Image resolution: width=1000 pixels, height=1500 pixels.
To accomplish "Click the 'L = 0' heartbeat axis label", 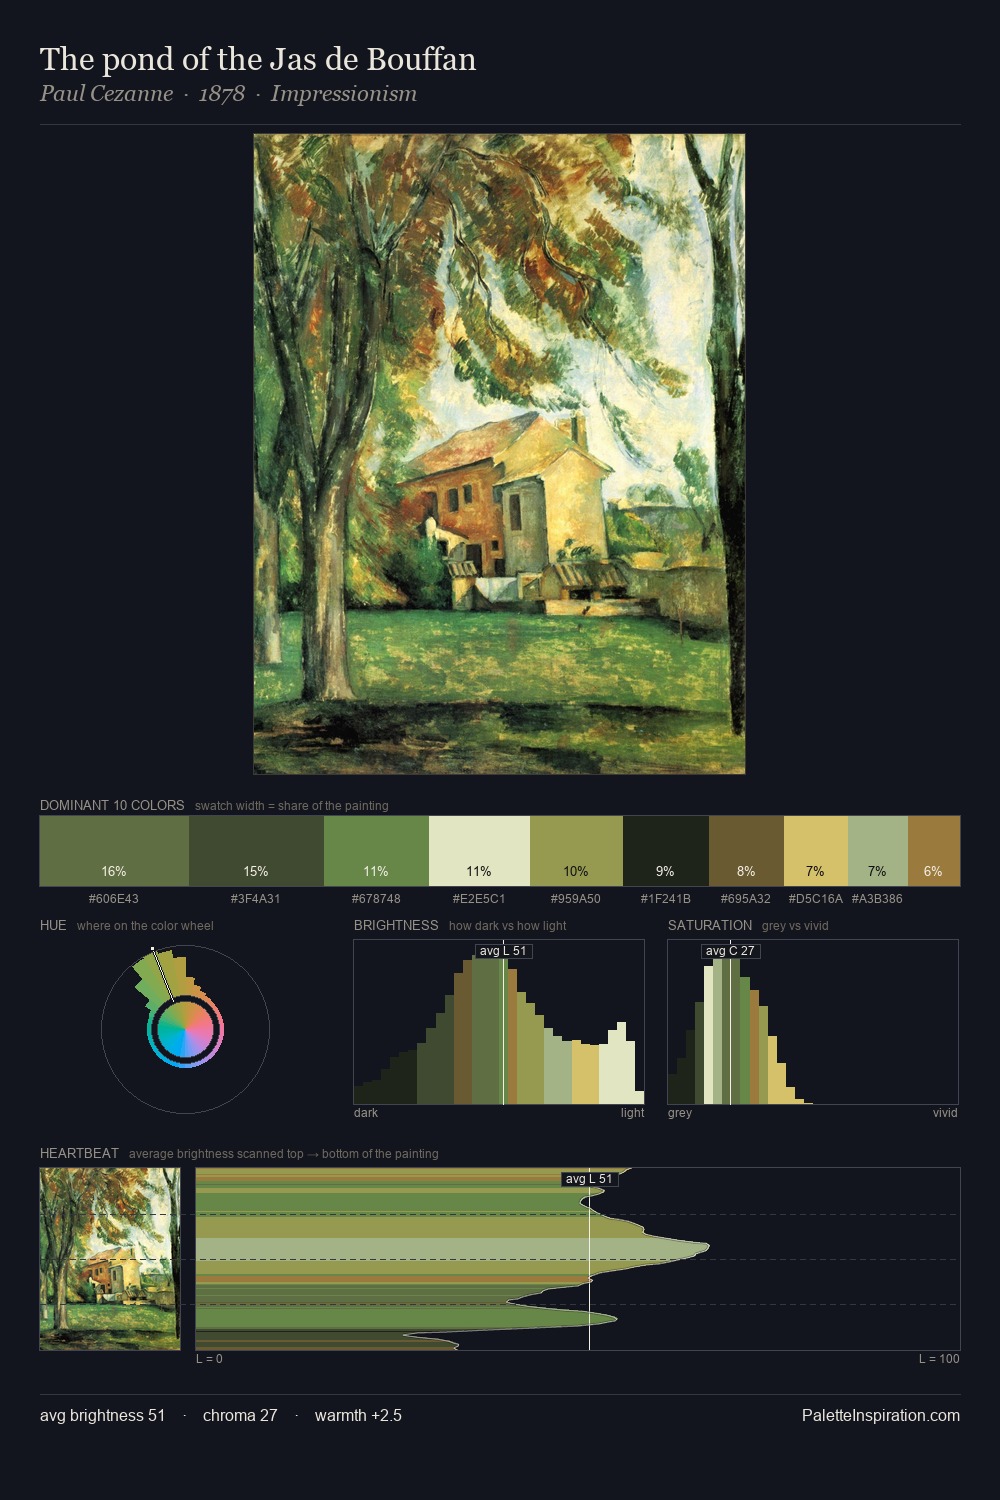I will point(209,1359).
